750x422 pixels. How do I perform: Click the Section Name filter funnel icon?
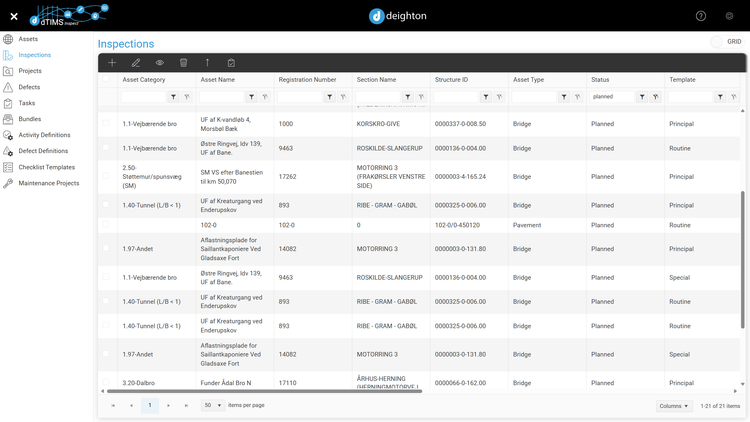tap(408, 97)
